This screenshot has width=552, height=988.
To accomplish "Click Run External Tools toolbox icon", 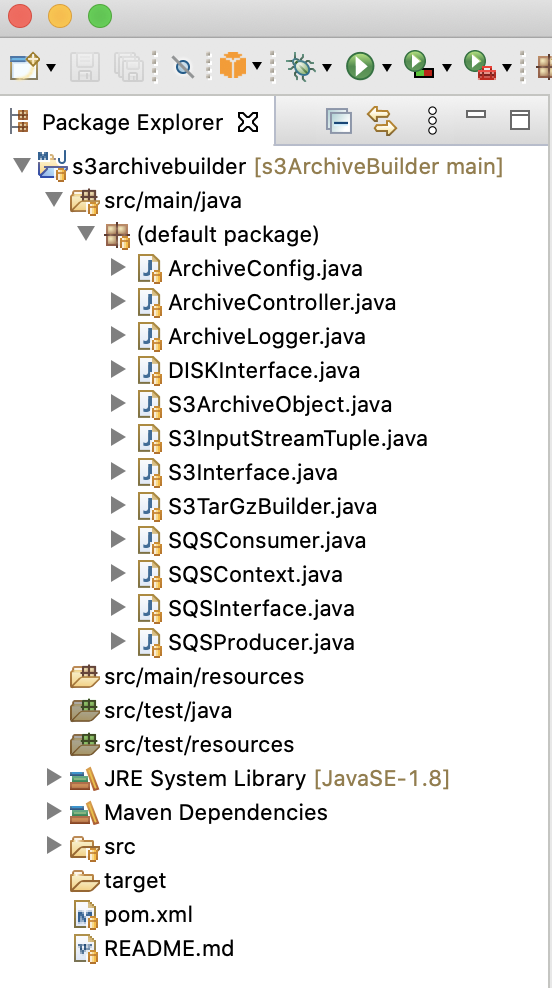I will click(479, 66).
